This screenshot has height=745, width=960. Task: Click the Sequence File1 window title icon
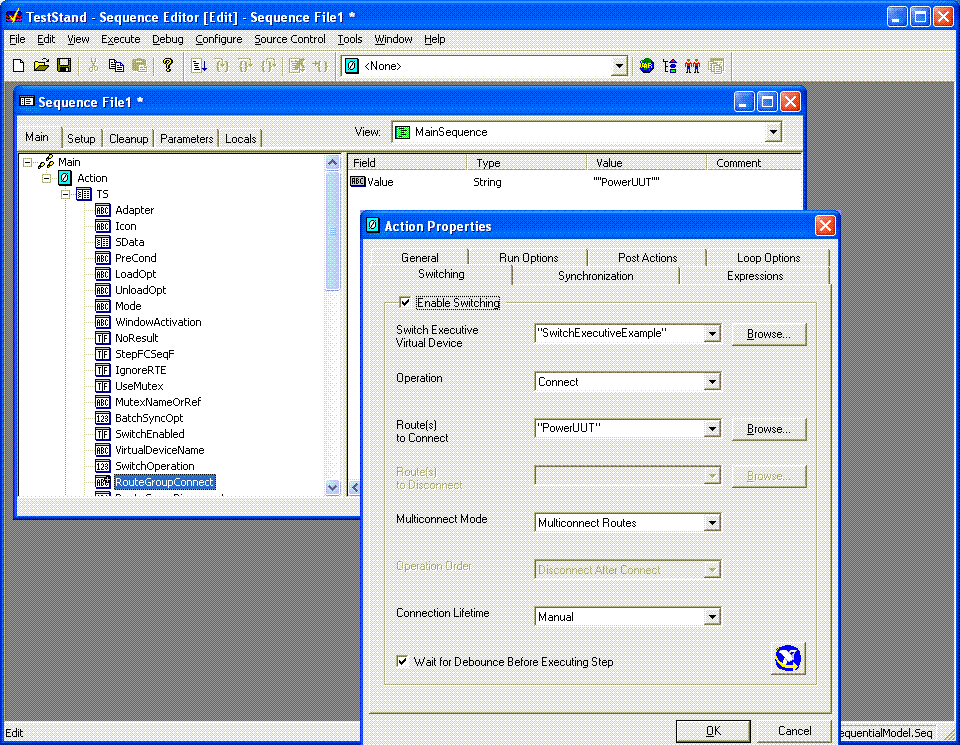(26, 102)
